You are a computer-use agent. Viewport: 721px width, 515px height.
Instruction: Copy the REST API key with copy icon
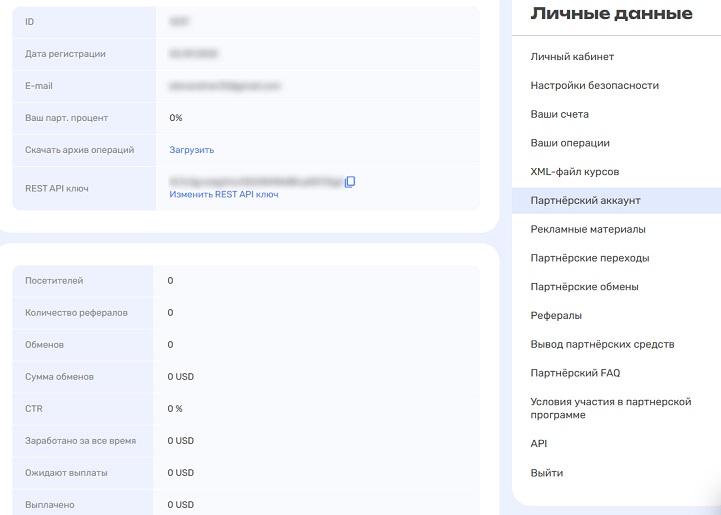click(x=350, y=181)
